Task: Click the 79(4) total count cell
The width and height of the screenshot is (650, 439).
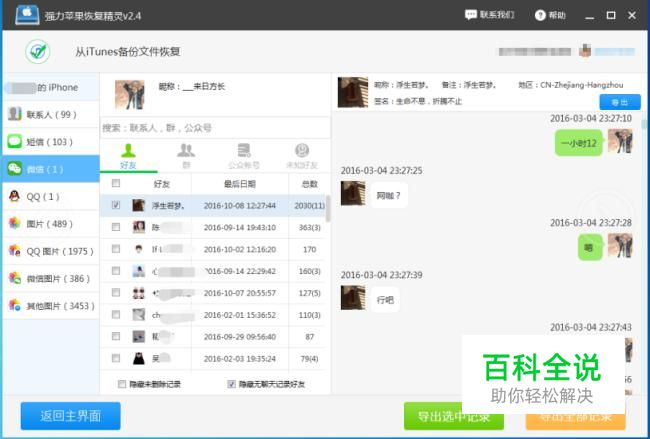Action: click(309, 359)
